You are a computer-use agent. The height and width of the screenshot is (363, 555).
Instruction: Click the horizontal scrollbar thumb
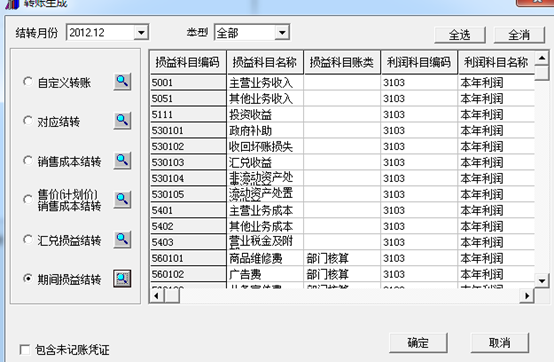[x=172, y=295]
